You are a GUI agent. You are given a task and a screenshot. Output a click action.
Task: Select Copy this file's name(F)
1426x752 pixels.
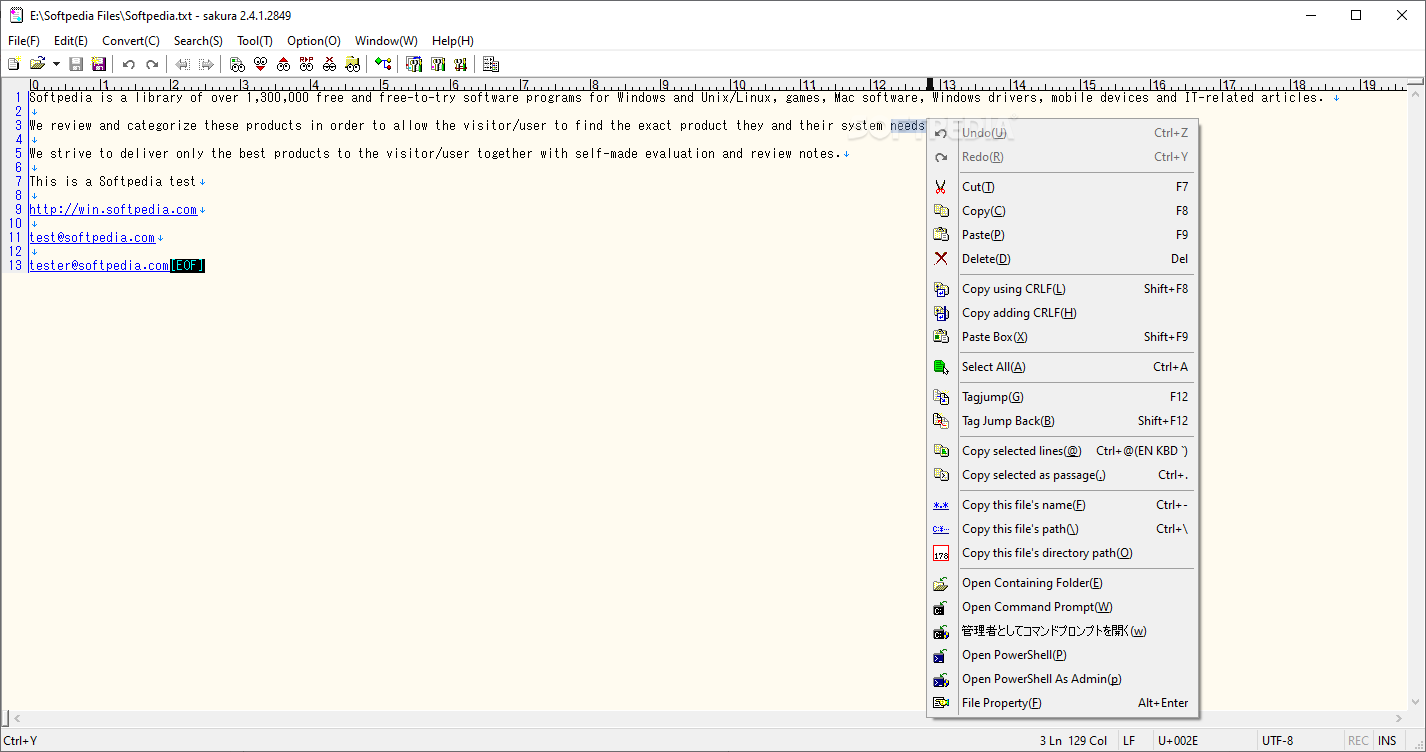coord(1062,505)
